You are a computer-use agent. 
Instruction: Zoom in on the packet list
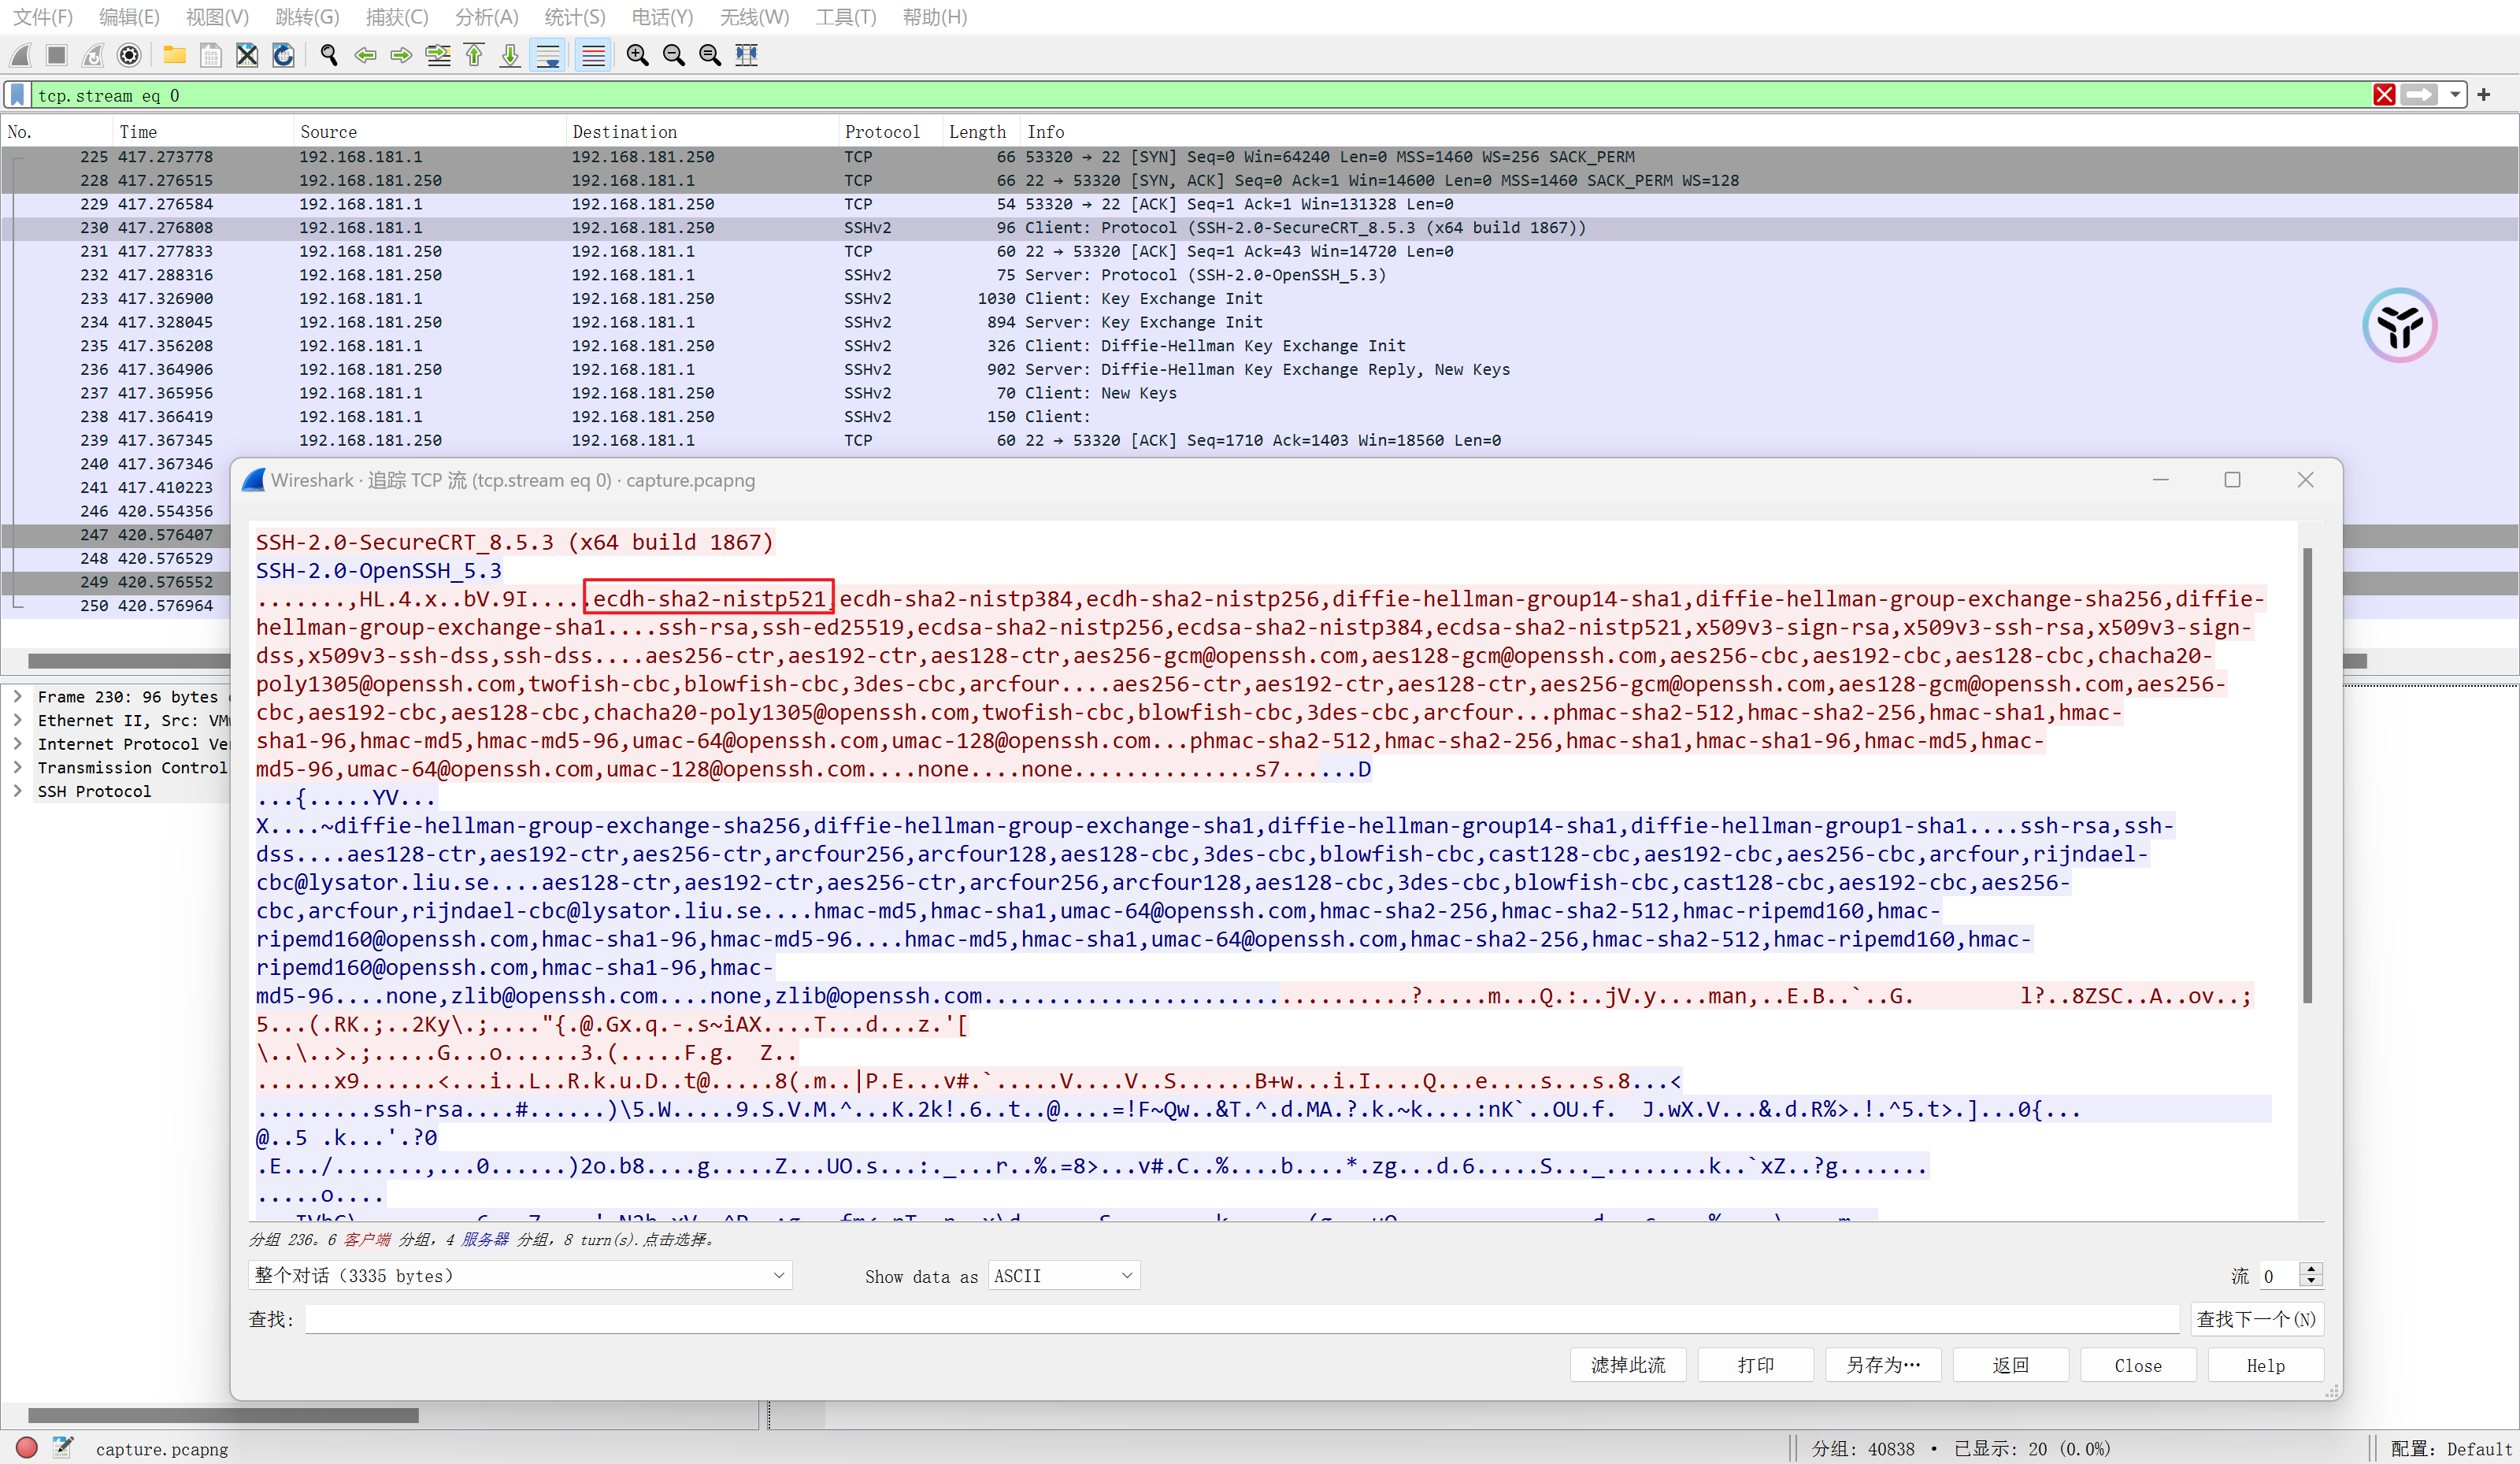pyautogui.click(x=637, y=55)
